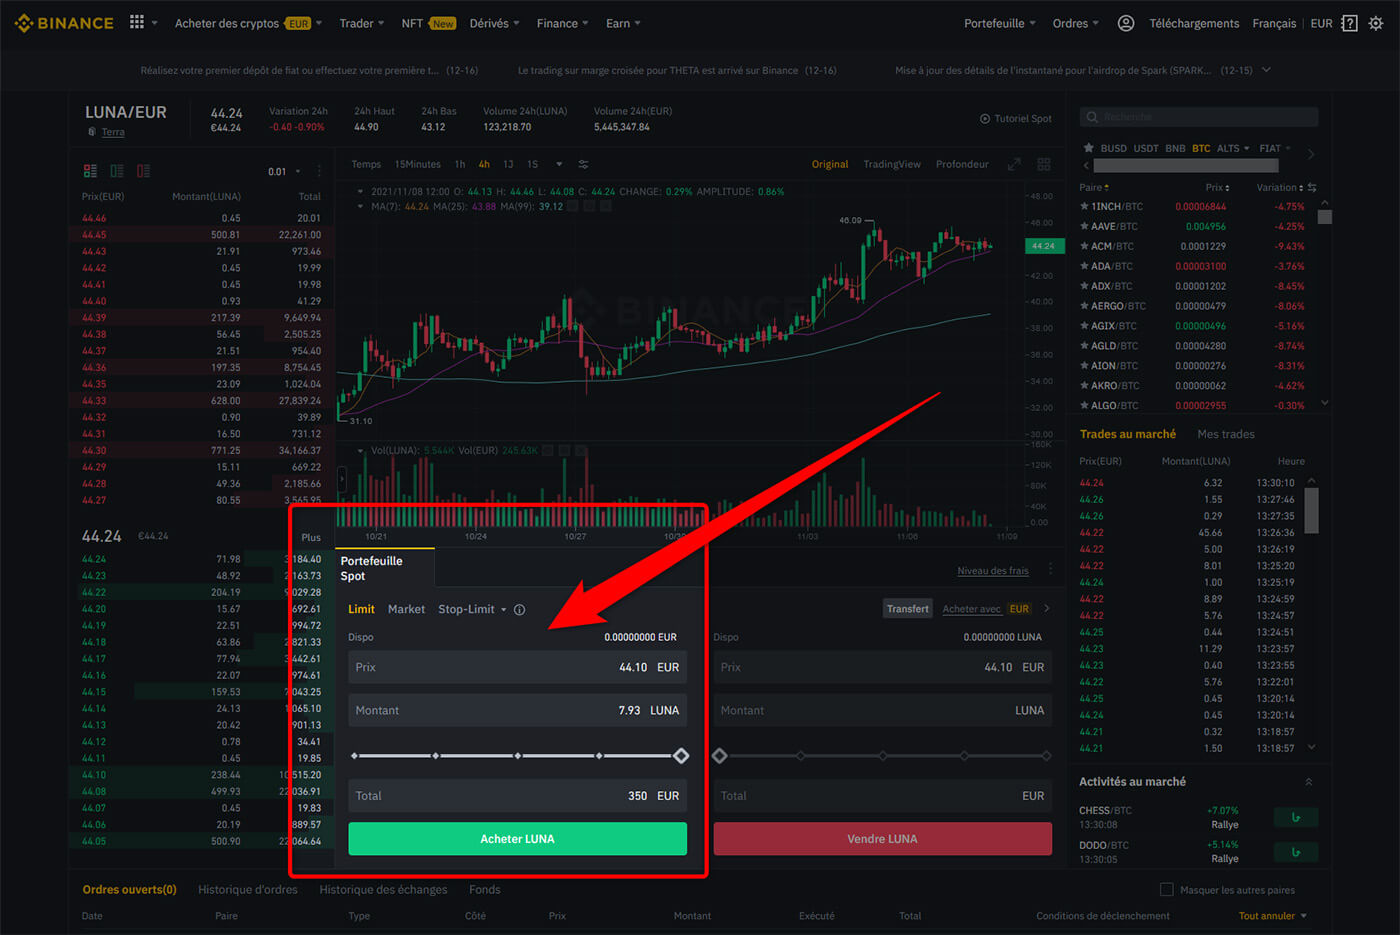Open fee level three-dots menu
The image size is (1400, 935).
[x=1050, y=570]
